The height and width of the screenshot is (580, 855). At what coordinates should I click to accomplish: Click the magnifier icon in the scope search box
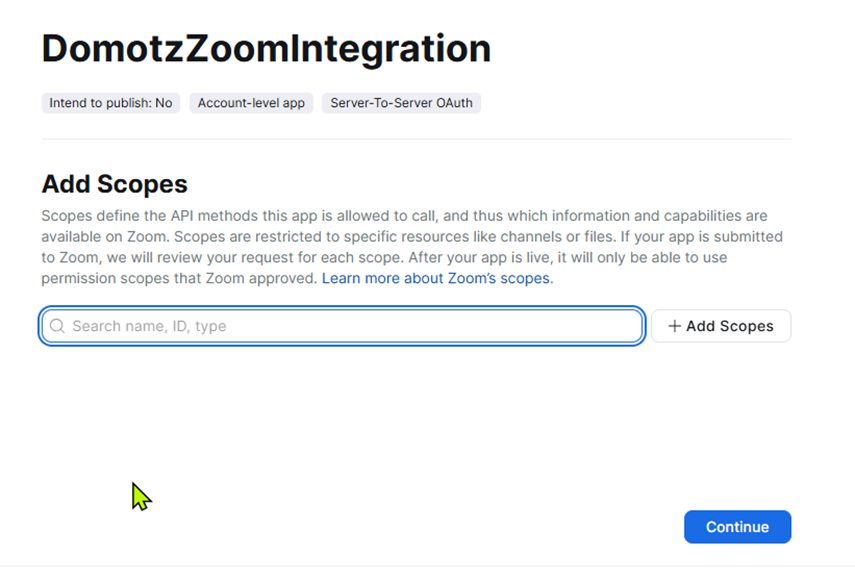point(57,326)
